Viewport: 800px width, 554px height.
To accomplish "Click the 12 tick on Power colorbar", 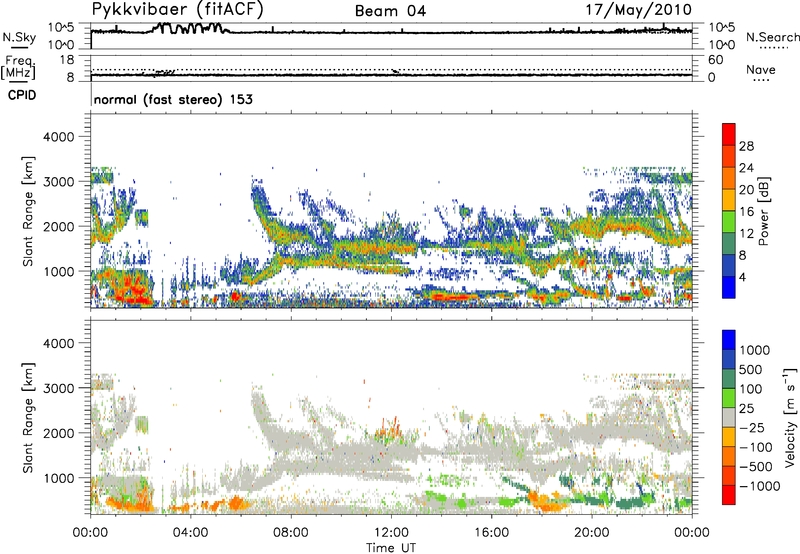I will coord(746,234).
